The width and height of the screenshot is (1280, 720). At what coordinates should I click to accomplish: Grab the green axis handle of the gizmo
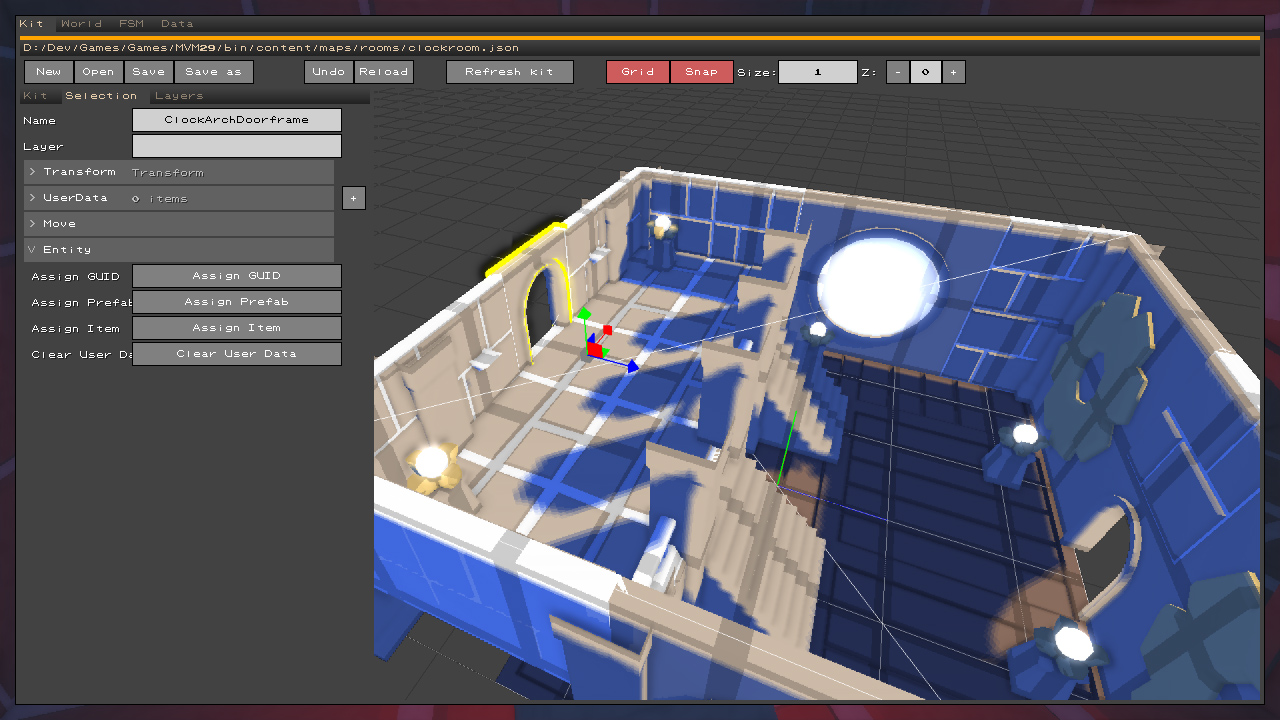click(x=584, y=314)
